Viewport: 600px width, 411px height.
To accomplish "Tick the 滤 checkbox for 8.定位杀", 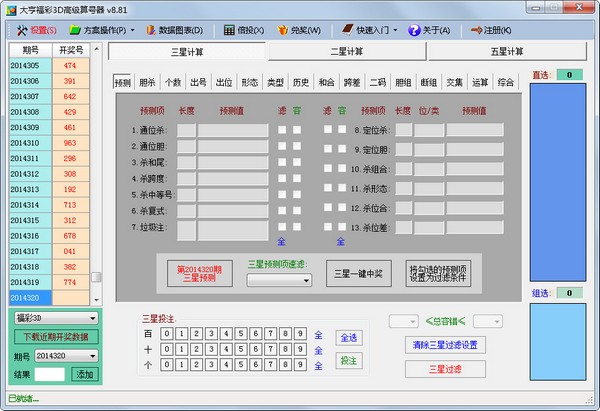I will (327, 130).
